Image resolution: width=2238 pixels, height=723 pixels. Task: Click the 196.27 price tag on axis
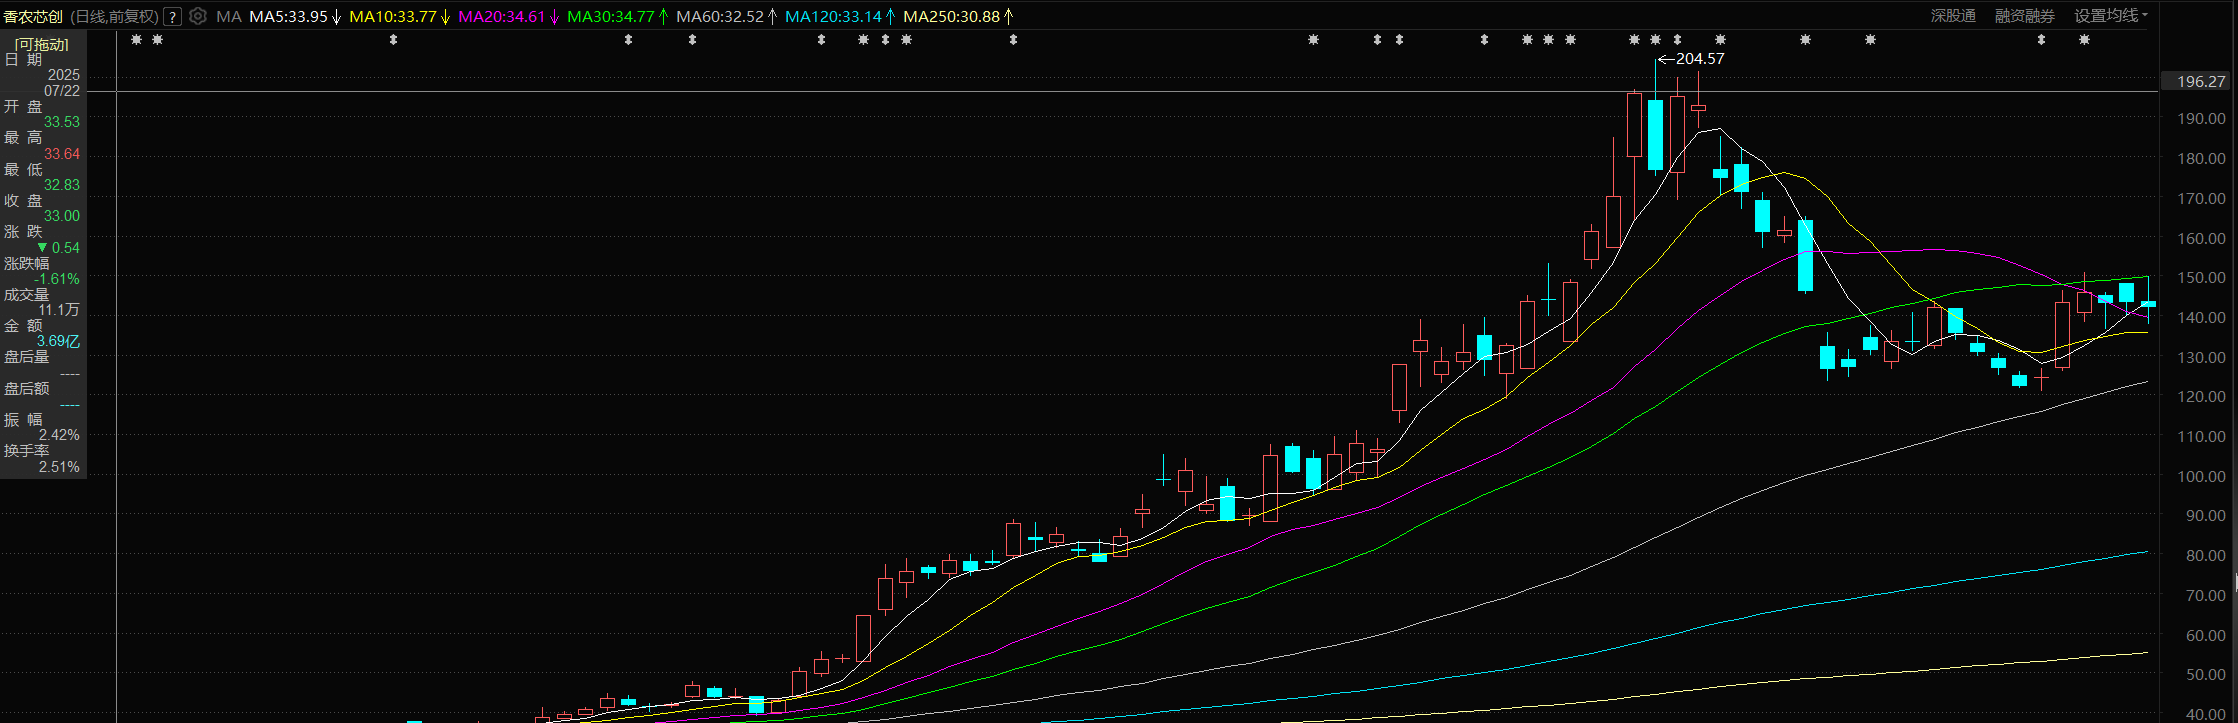coord(2200,81)
